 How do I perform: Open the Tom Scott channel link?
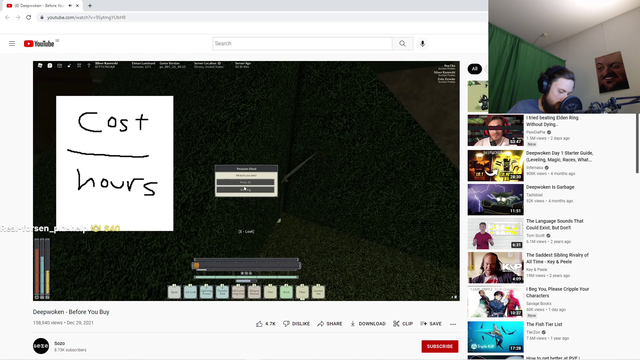(535, 236)
